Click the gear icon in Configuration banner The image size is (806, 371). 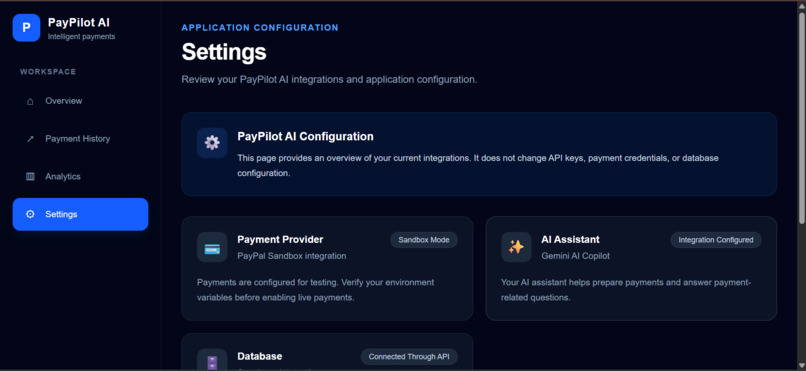212,143
